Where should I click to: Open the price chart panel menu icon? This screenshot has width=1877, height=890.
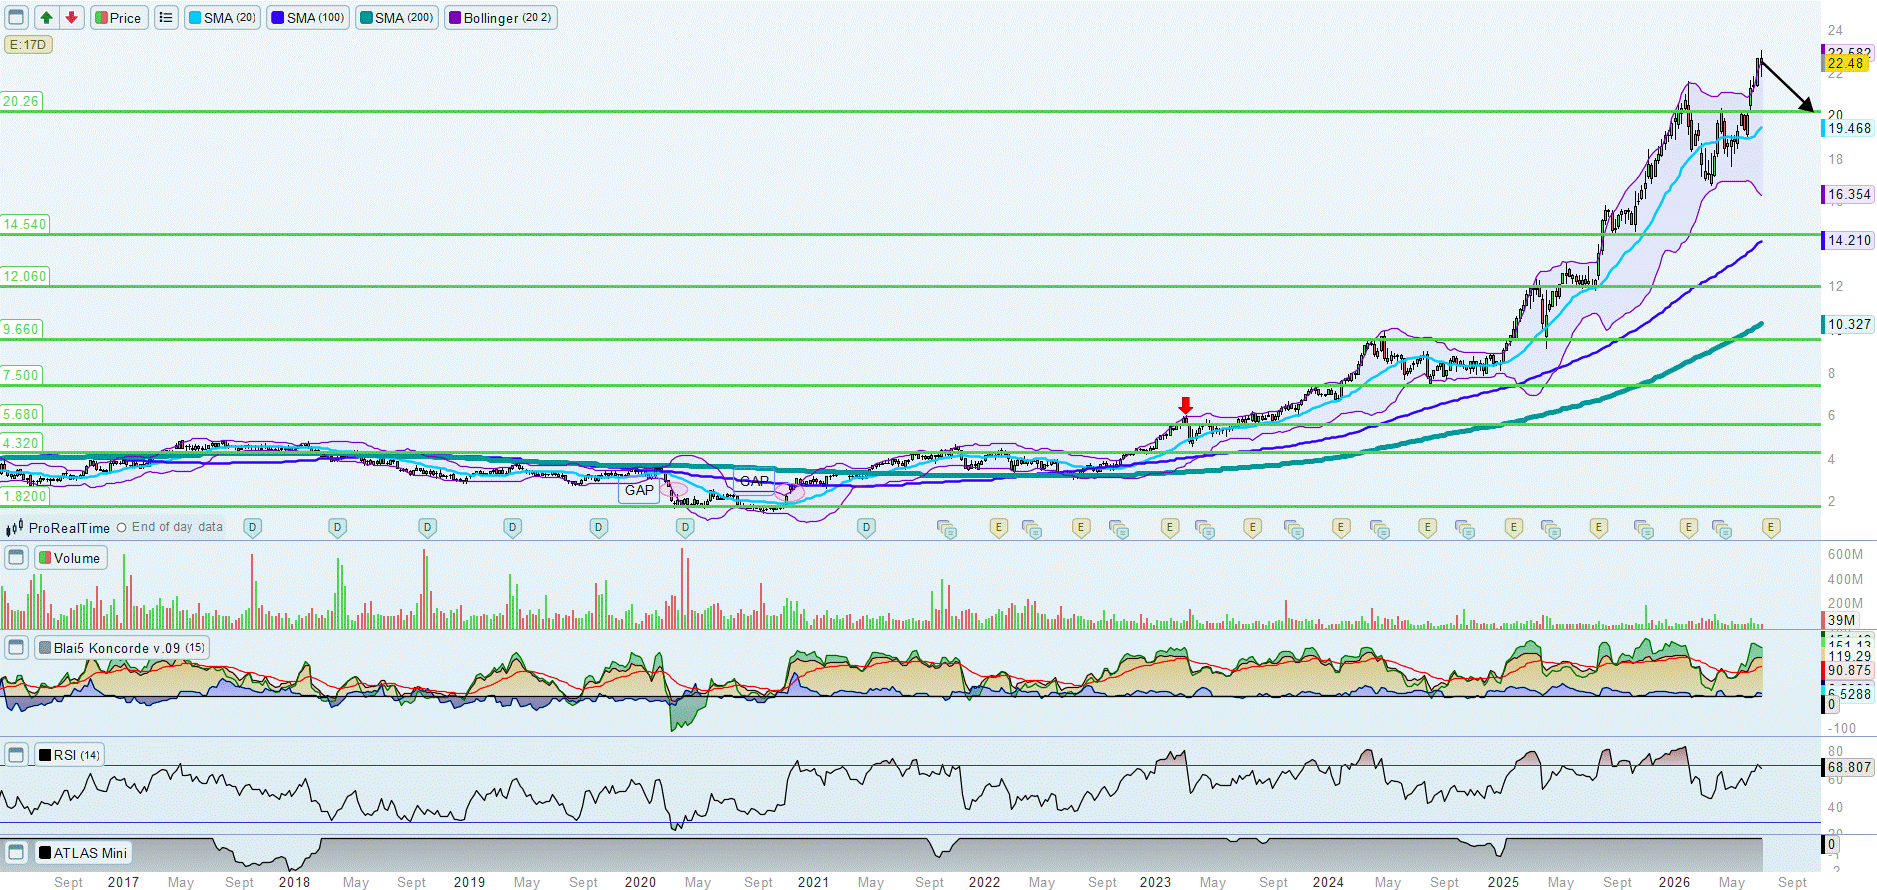click(16, 17)
